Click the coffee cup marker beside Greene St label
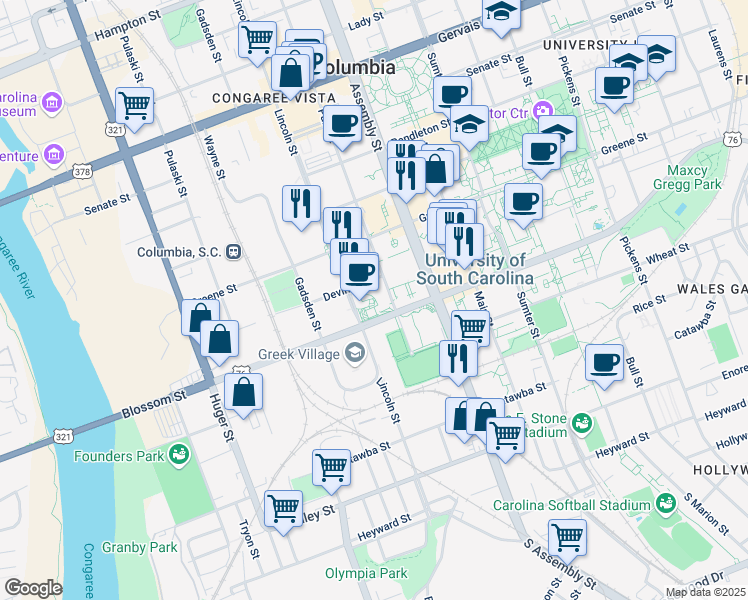 [541, 152]
